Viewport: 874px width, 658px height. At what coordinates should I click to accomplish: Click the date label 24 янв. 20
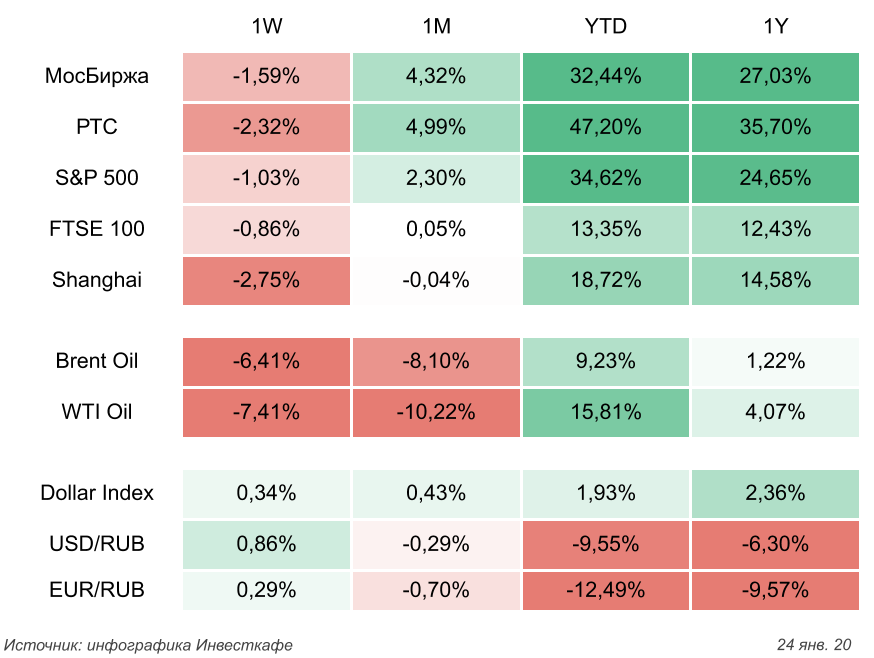click(813, 644)
